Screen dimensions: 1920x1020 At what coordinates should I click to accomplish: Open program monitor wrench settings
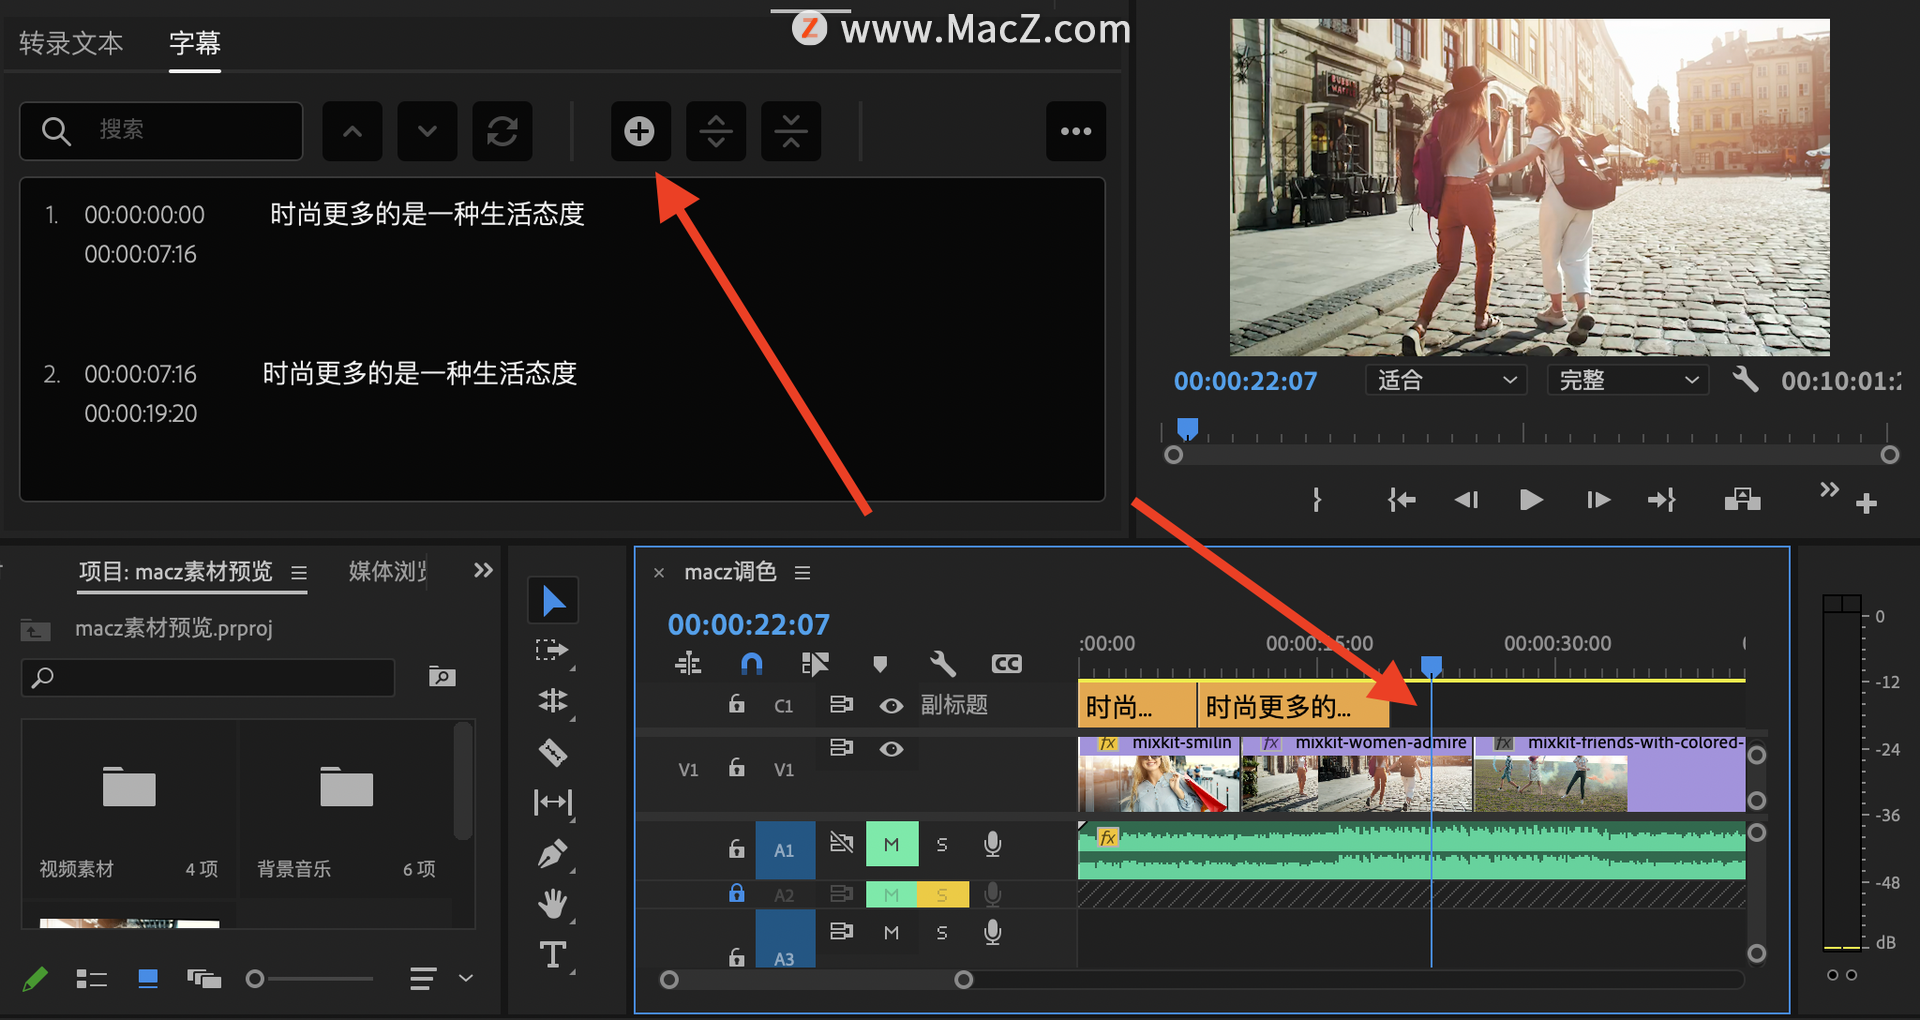click(x=1745, y=380)
